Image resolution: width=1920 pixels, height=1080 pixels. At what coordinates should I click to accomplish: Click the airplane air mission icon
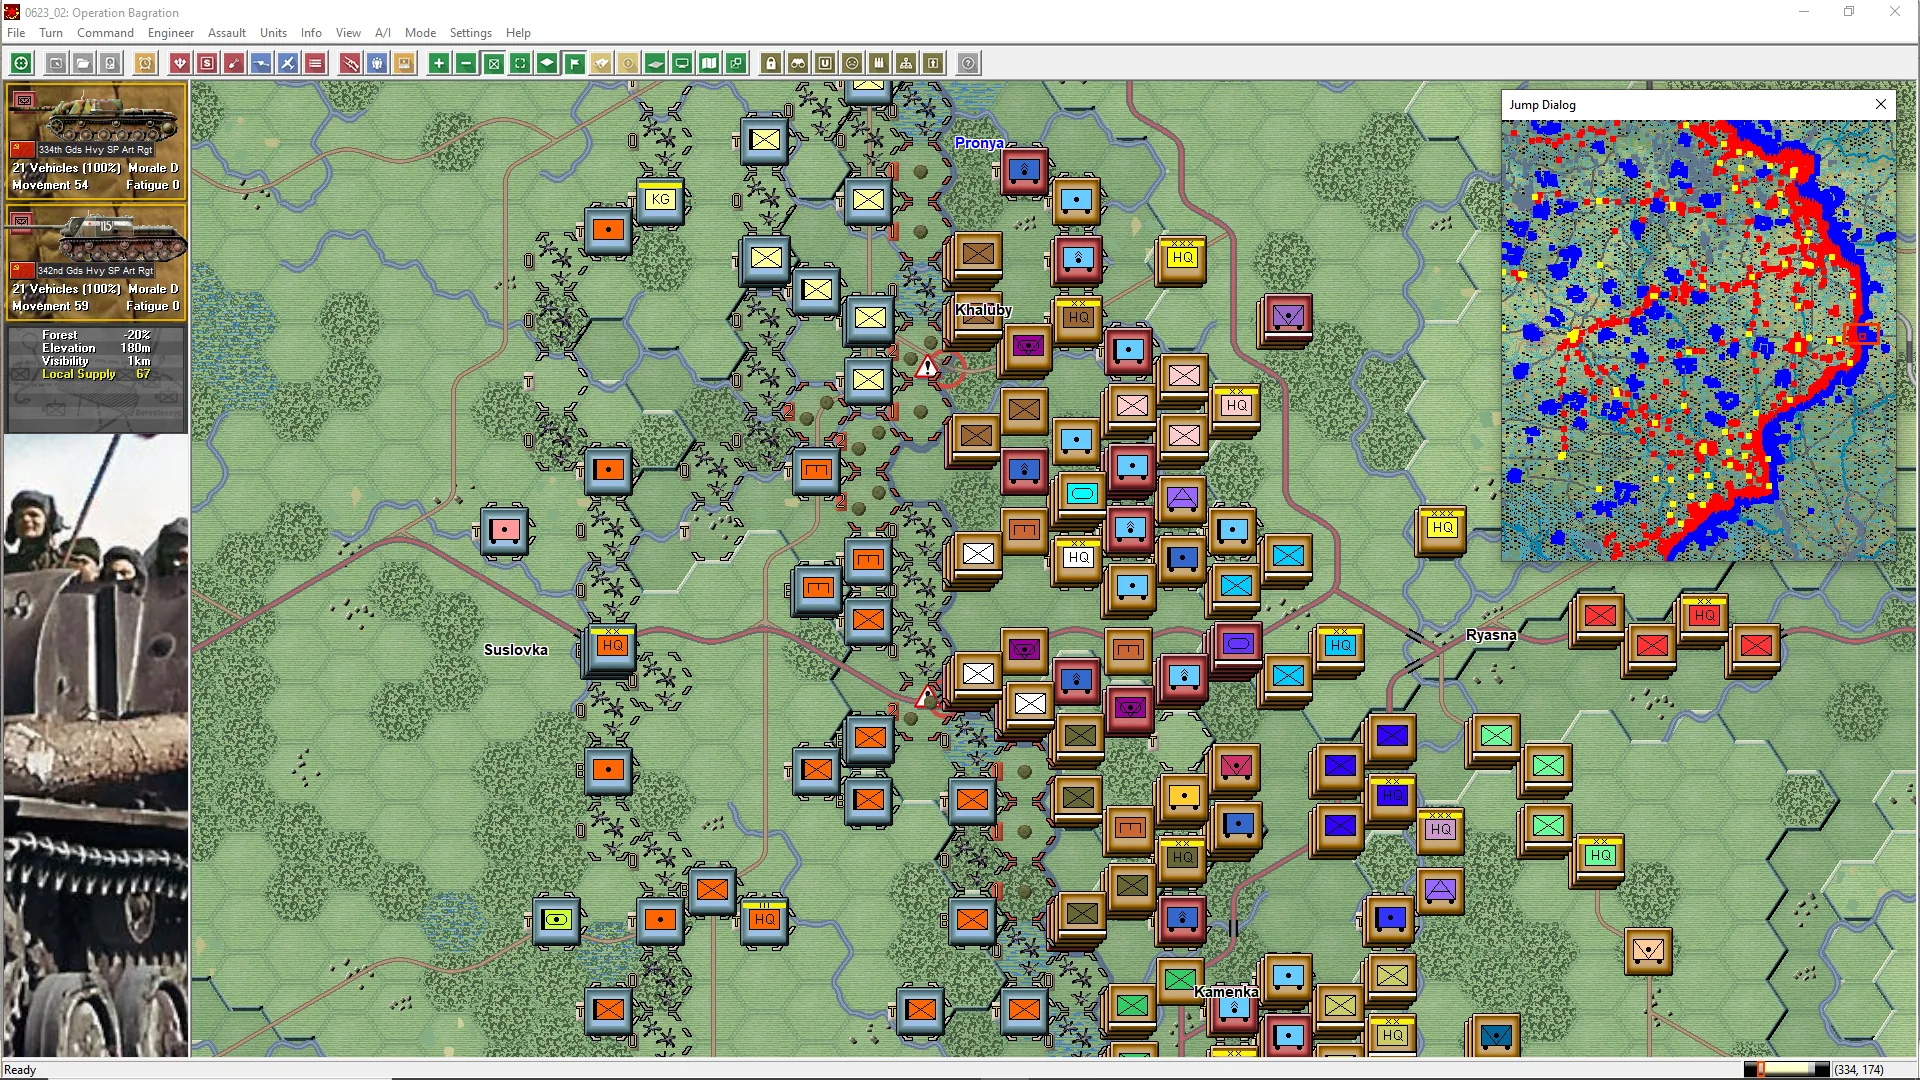288,63
